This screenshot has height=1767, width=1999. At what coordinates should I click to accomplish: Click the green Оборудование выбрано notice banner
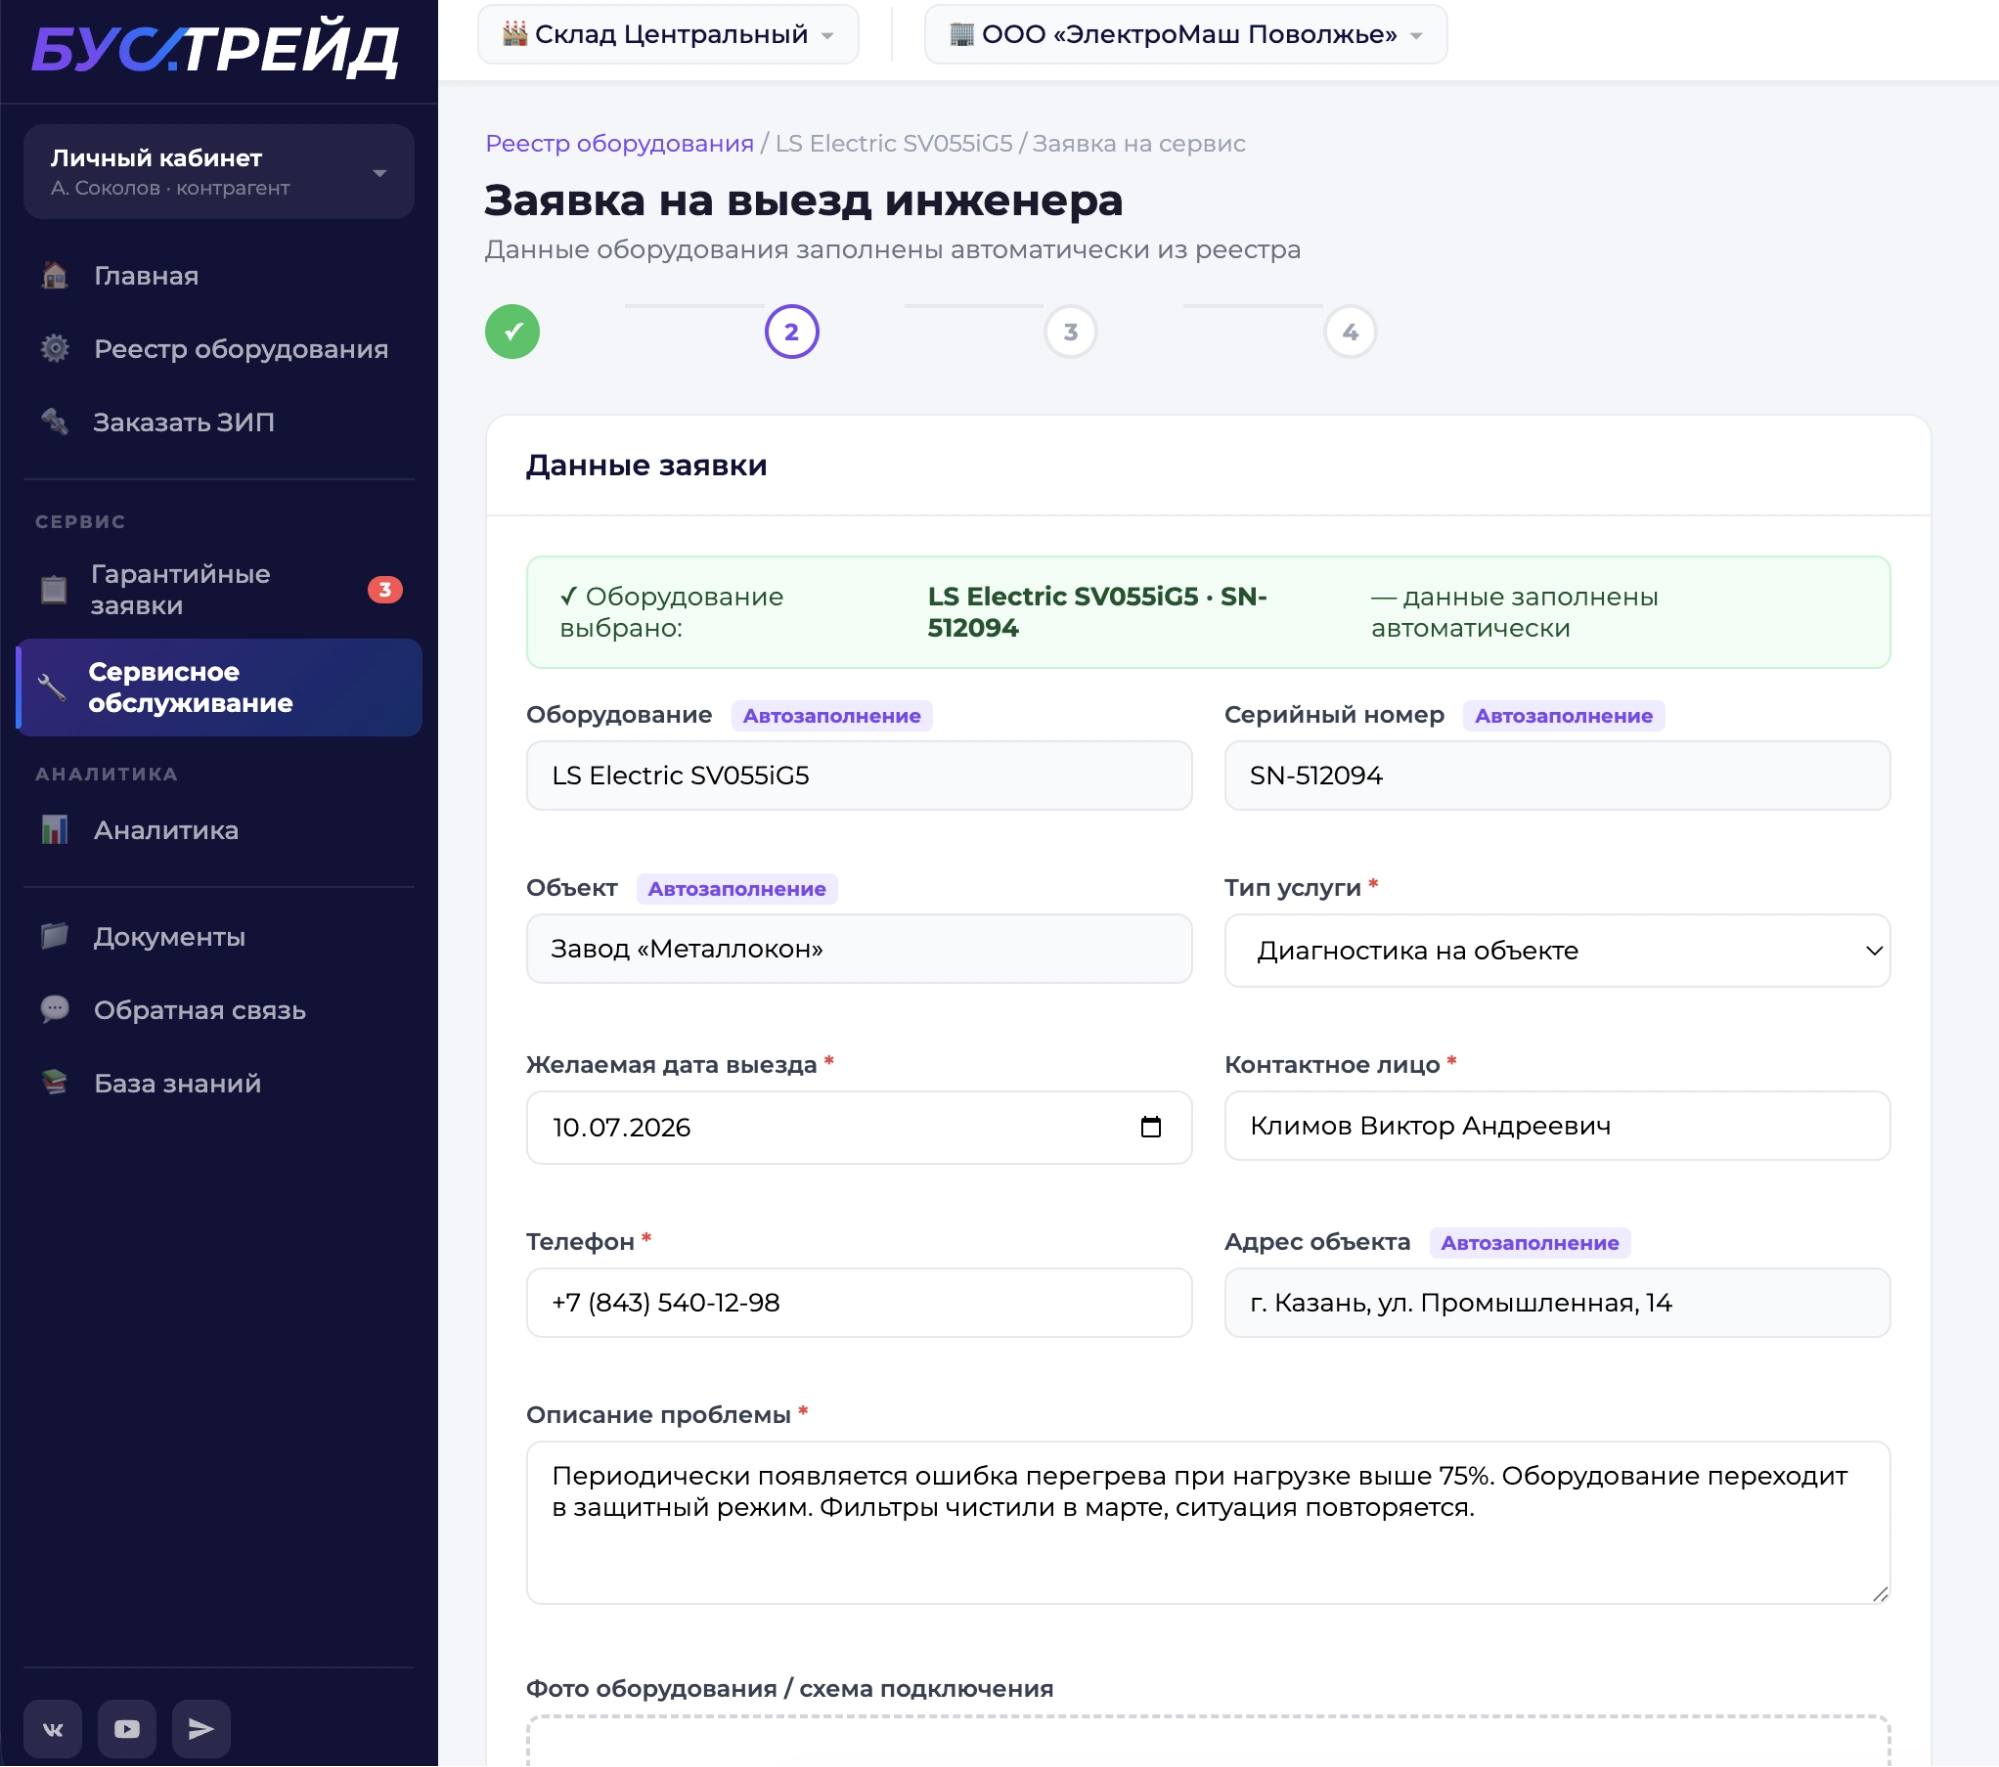pyautogui.click(x=1208, y=612)
